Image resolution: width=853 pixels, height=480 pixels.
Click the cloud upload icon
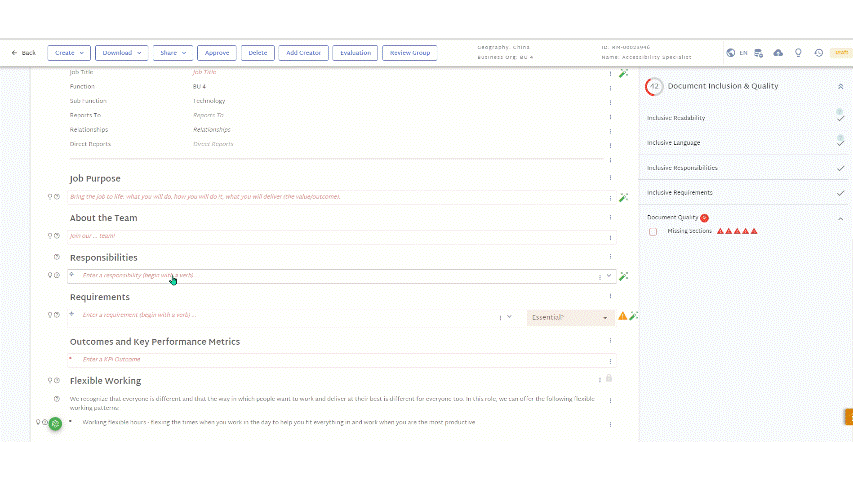(x=778, y=53)
